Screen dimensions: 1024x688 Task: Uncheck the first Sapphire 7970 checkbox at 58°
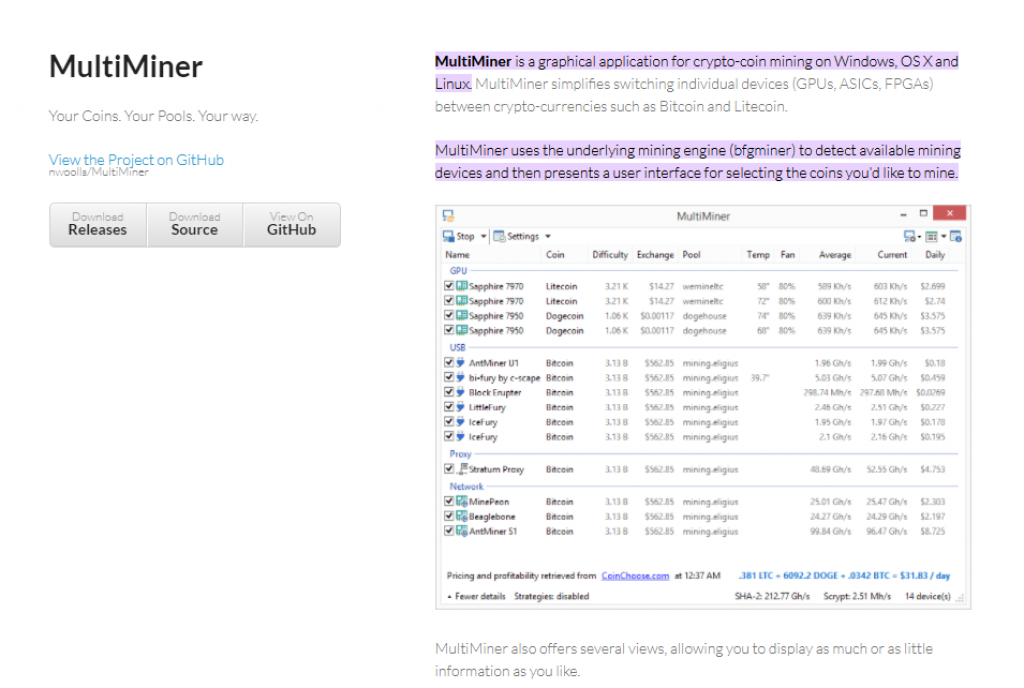click(449, 286)
